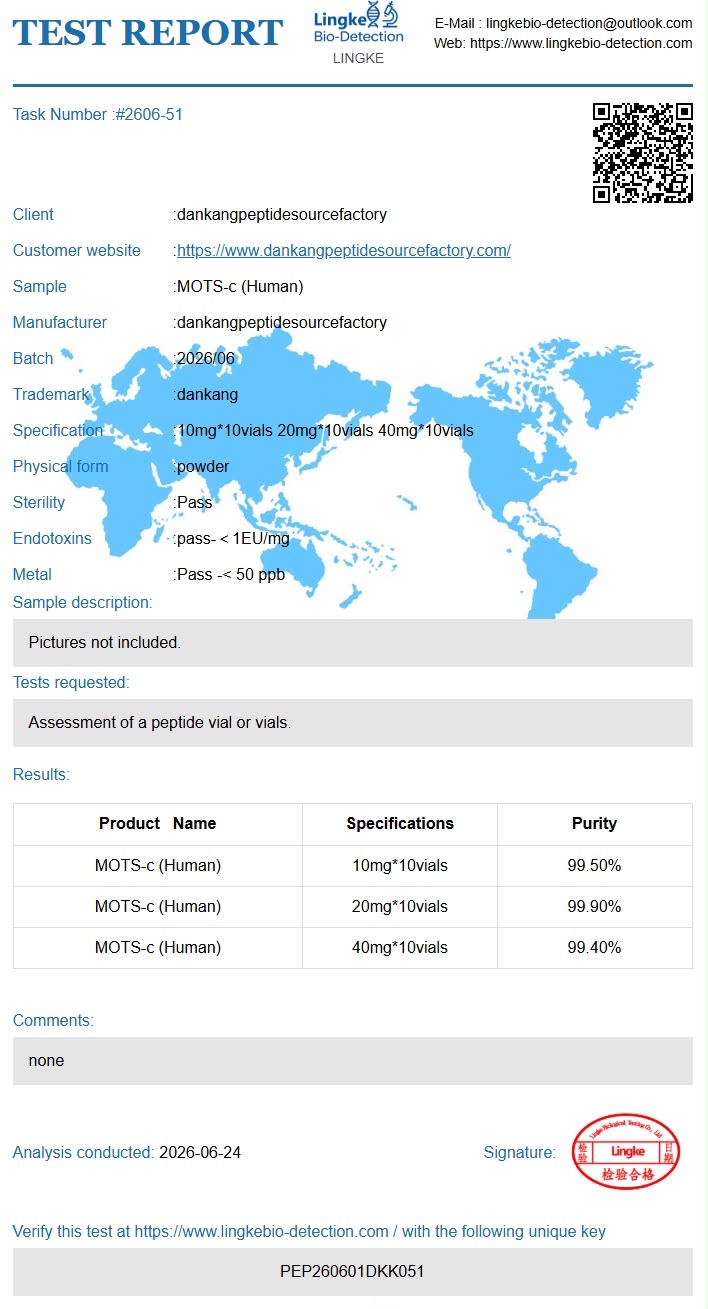The image size is (708, 1309).
Task: Click the analysis date 2026-06-24
Action: (x=200, y=1152)
